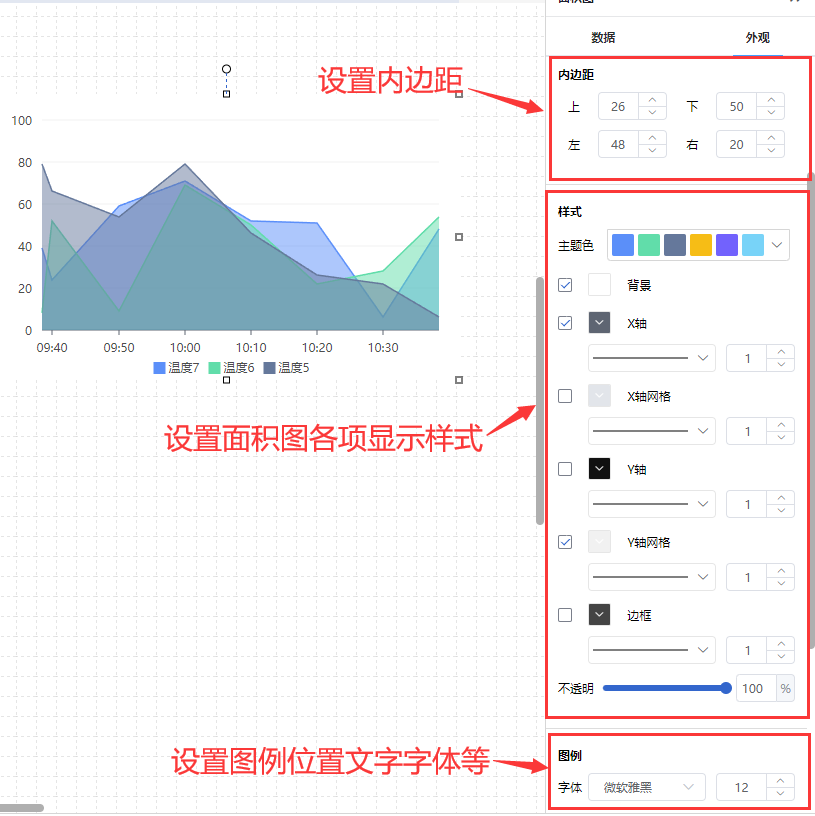Viewport: 815px width, 816px height.
Task: Open the 边框 color picker
Action: [599, 615]
